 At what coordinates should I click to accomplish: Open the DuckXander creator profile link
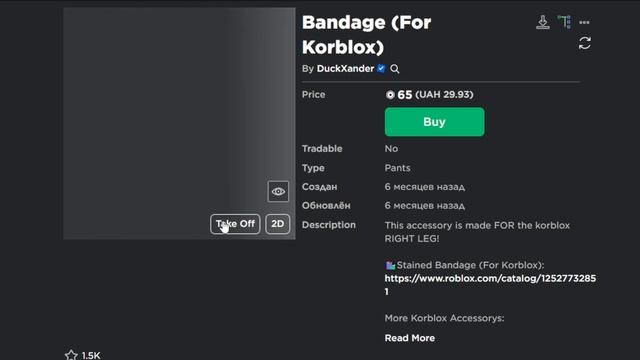pos(345,69)
